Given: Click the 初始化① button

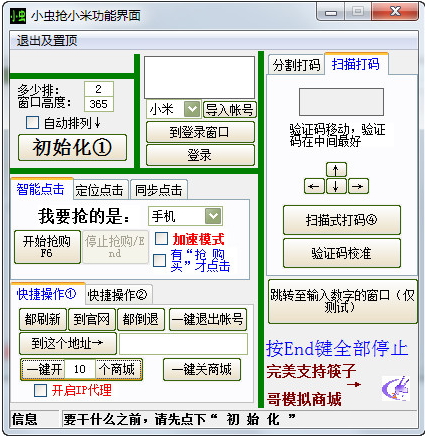Looking at the screenshot, I should pos(72,147).
